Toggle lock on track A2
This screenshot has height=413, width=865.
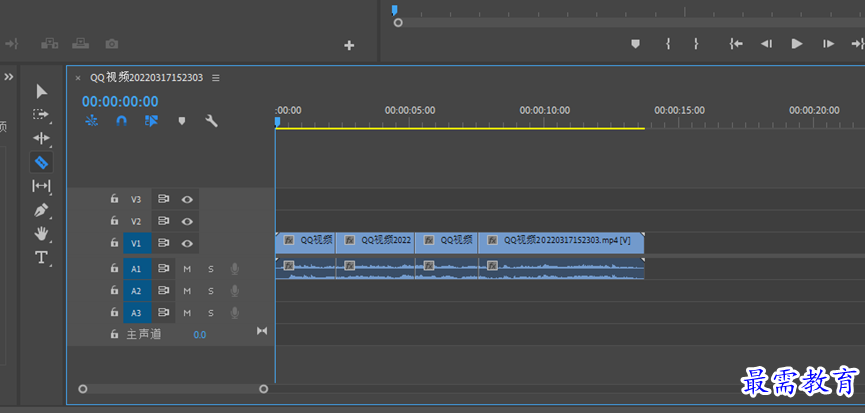click(114, 290)
